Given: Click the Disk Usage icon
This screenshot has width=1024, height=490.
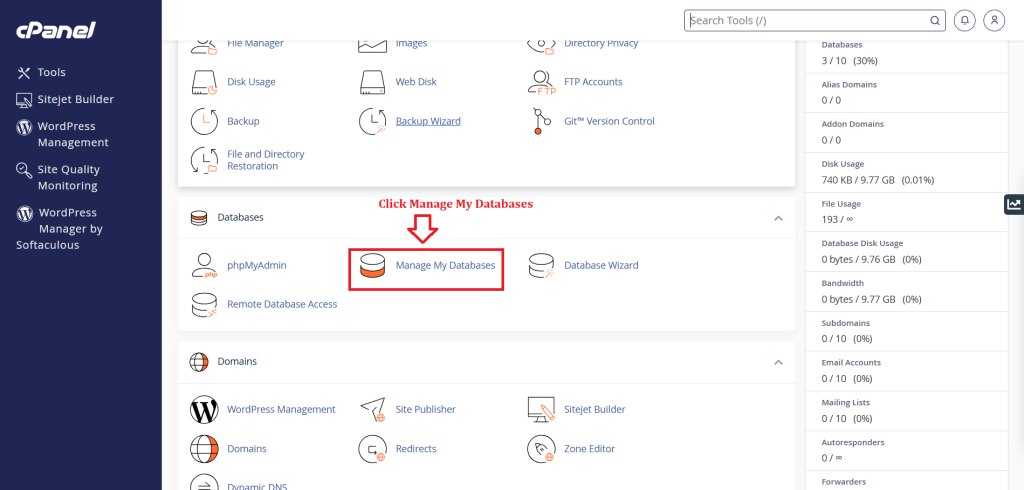Looking at the screenshot, I should (204, 82).
